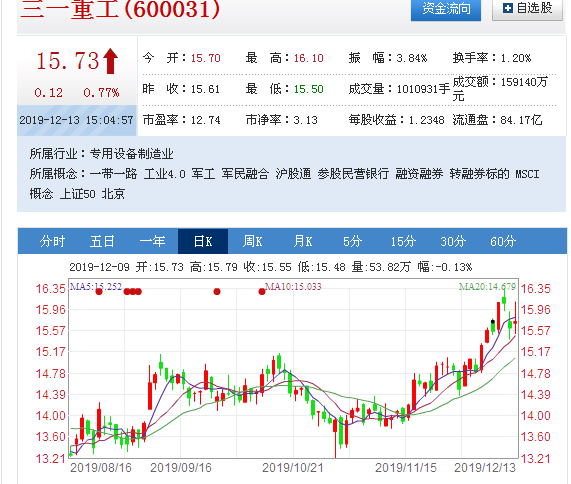Click the 三一重工(600031) stock title
The width and height of the screenshot is (571, 484).
tap(120, 9)
